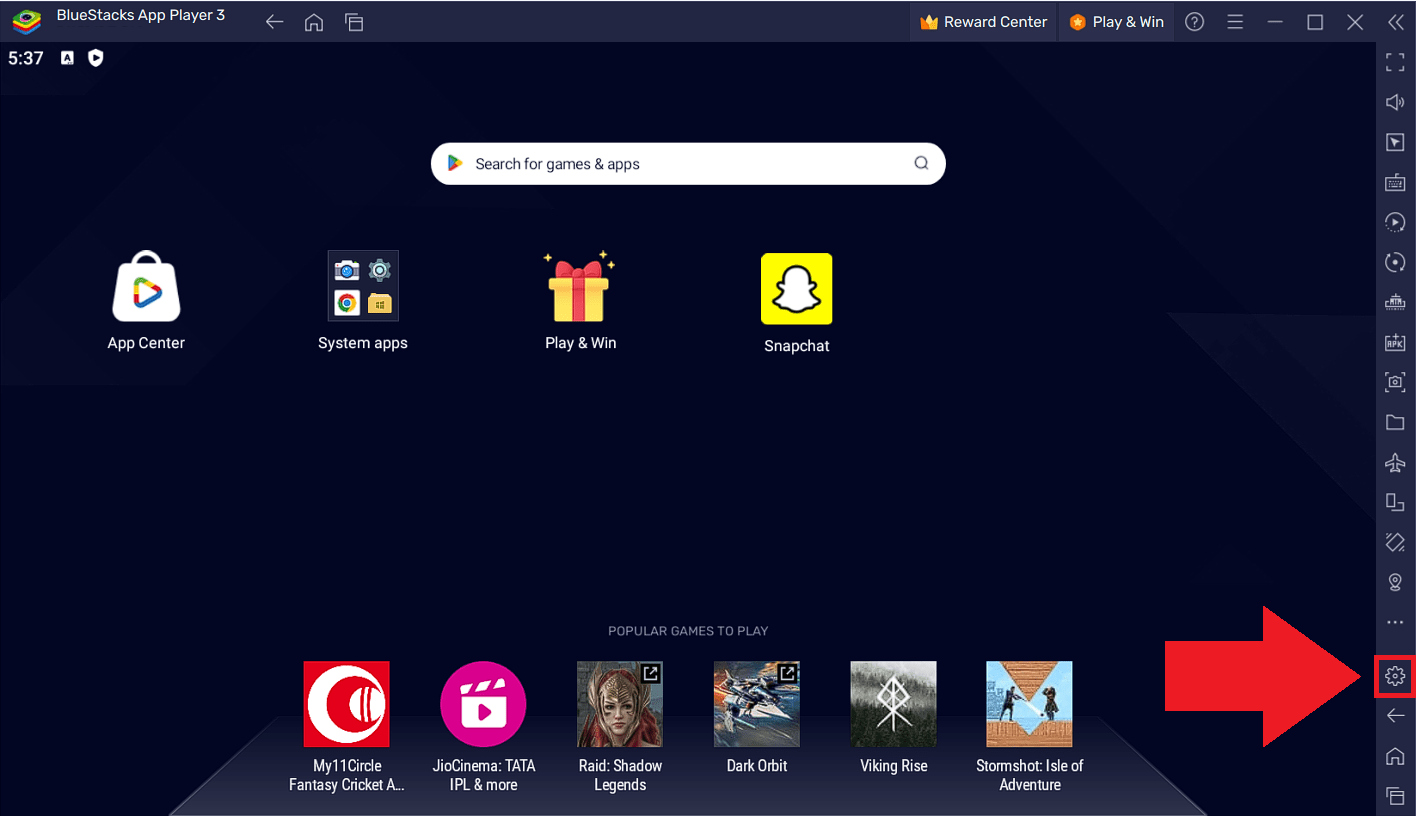Select the Install APK sidebar icon
The width and height of the screenshot is (1416, 816).
click(x=1395, y=342)
